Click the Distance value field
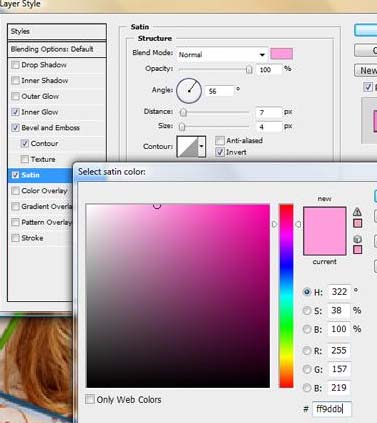 point(269,113)
